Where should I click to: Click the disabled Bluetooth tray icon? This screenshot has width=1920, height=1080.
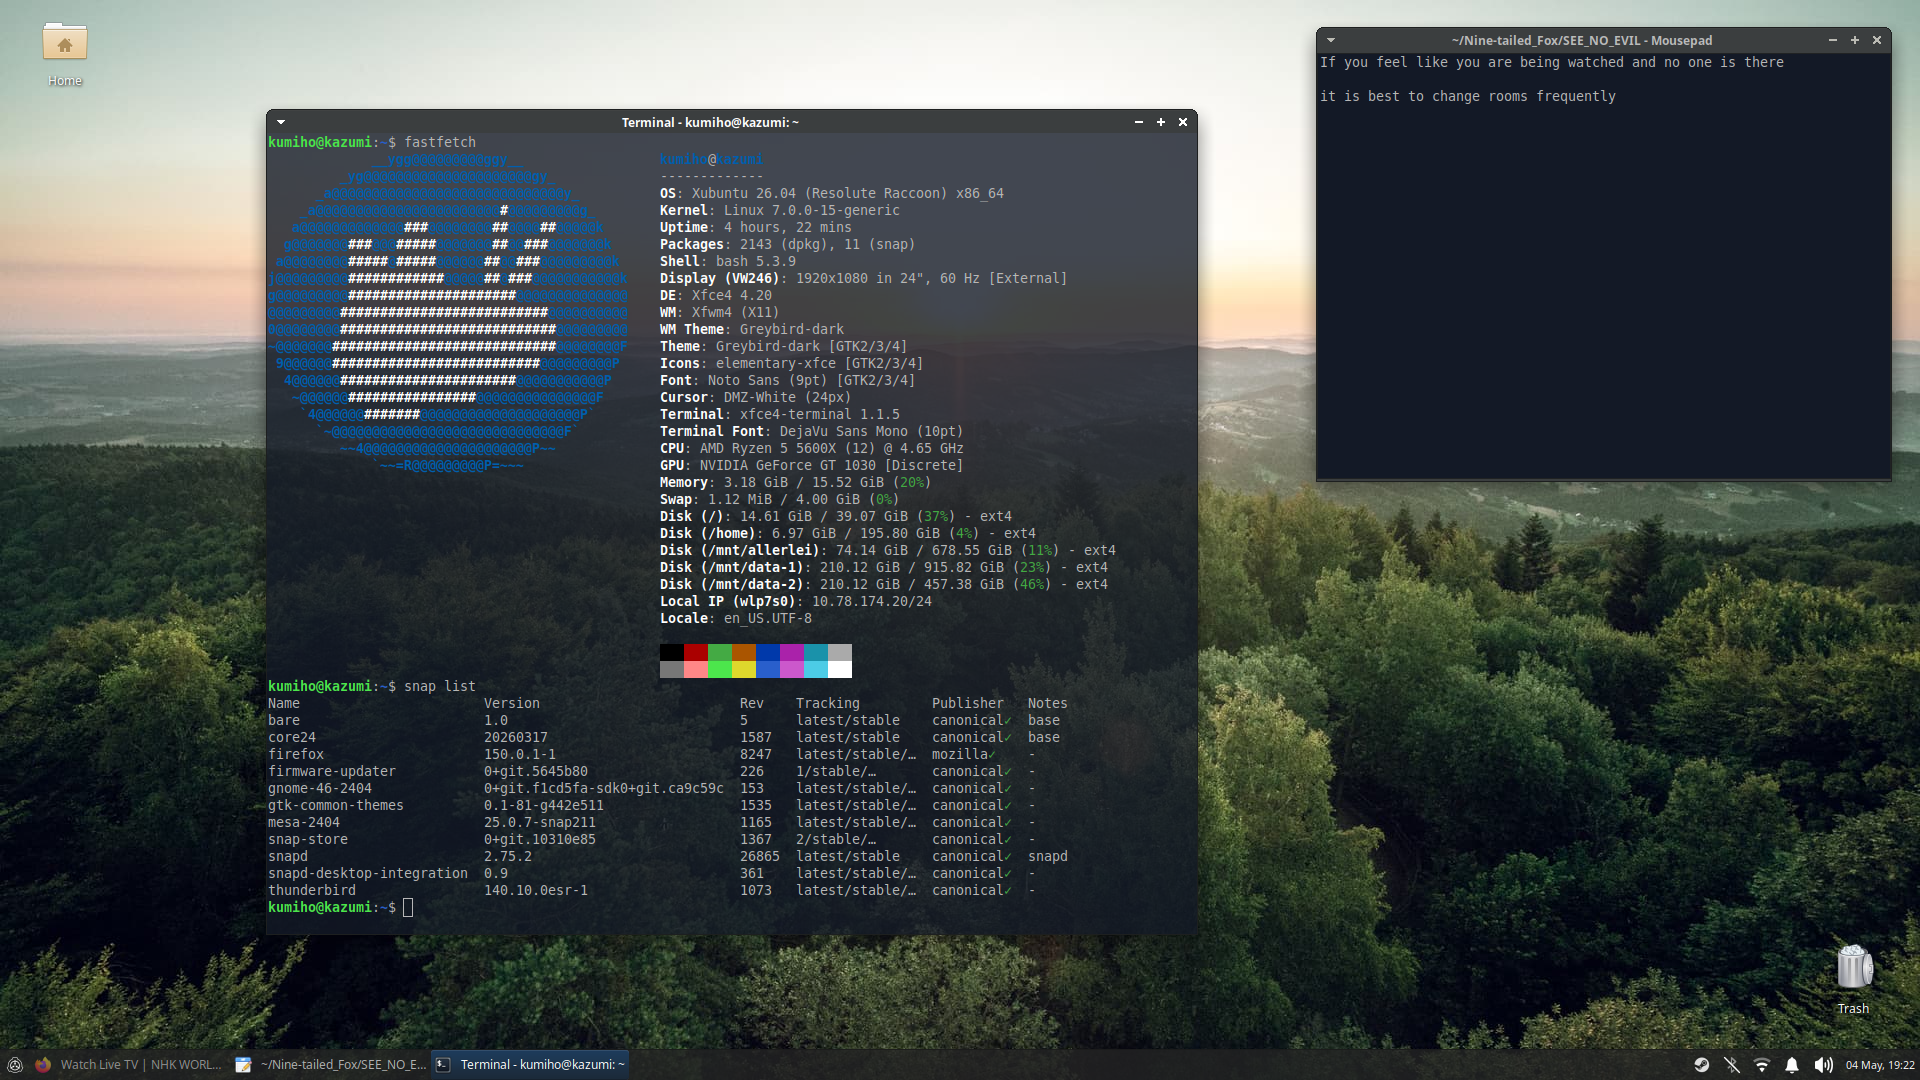coord(1732,1065)
